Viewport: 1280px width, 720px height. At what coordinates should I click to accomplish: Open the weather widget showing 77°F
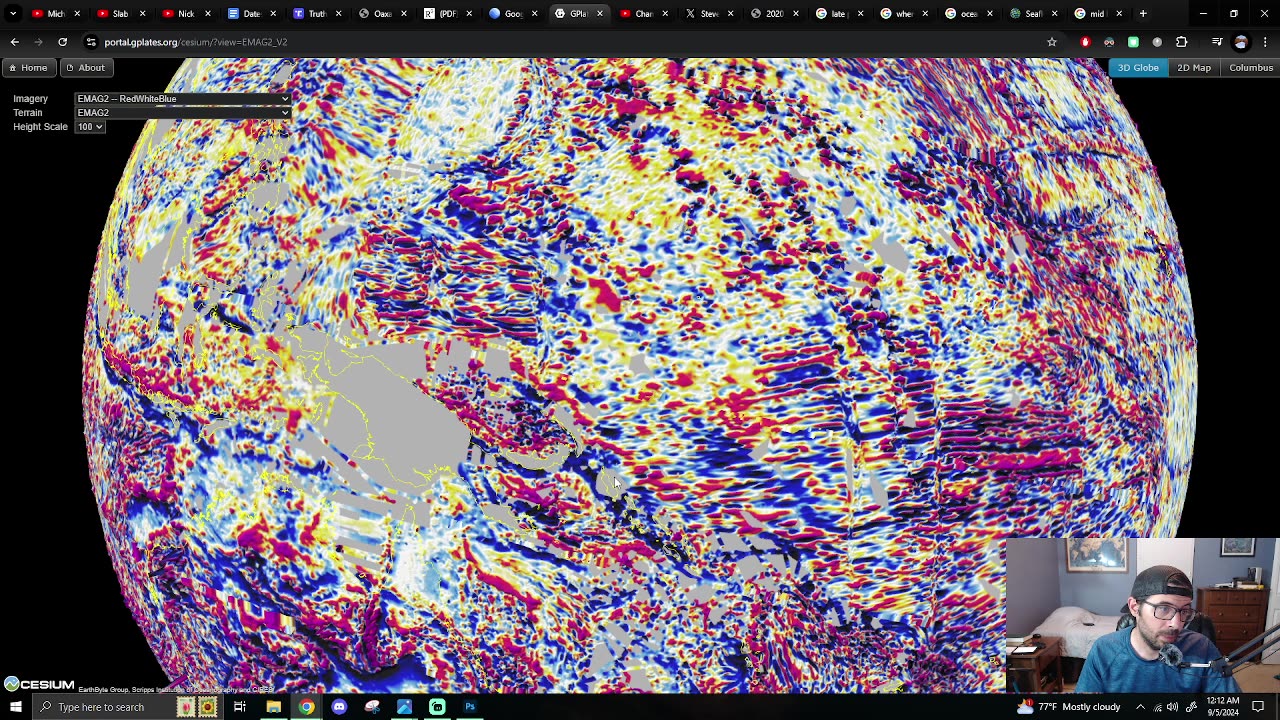[1069, 707]
